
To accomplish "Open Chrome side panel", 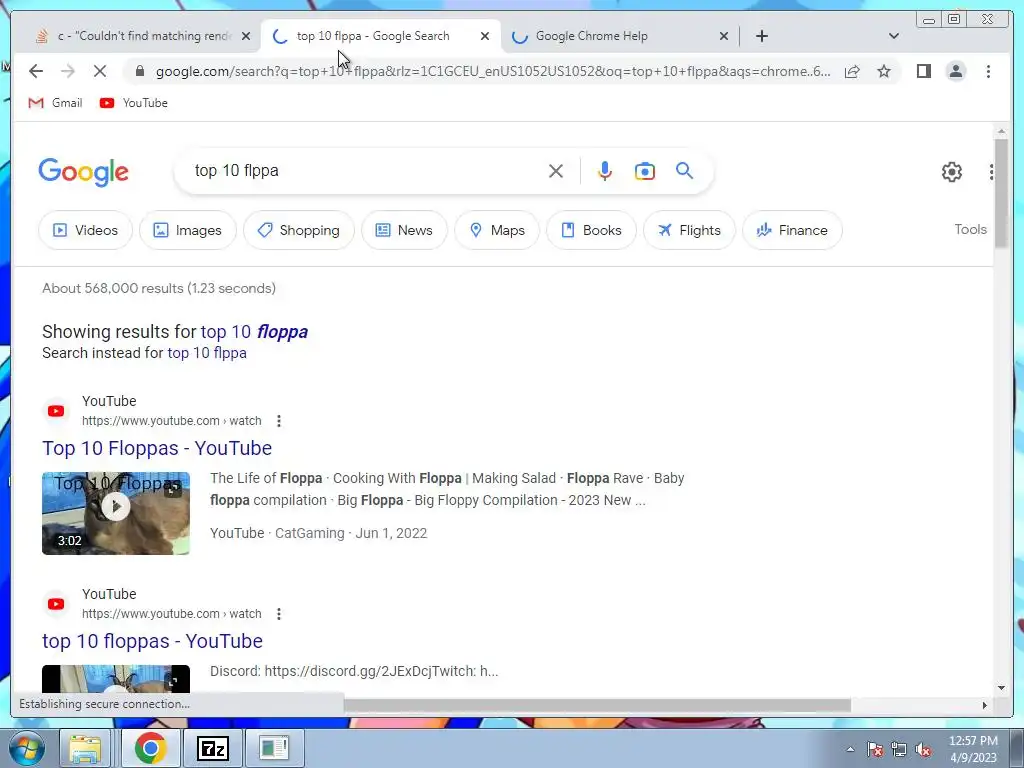I will click(923, 71).
